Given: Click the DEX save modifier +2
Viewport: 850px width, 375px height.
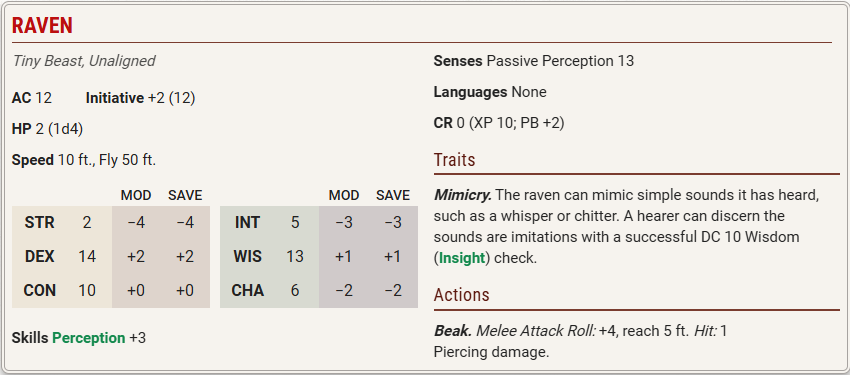Looking at the screenshot, I should coord(185,256).
